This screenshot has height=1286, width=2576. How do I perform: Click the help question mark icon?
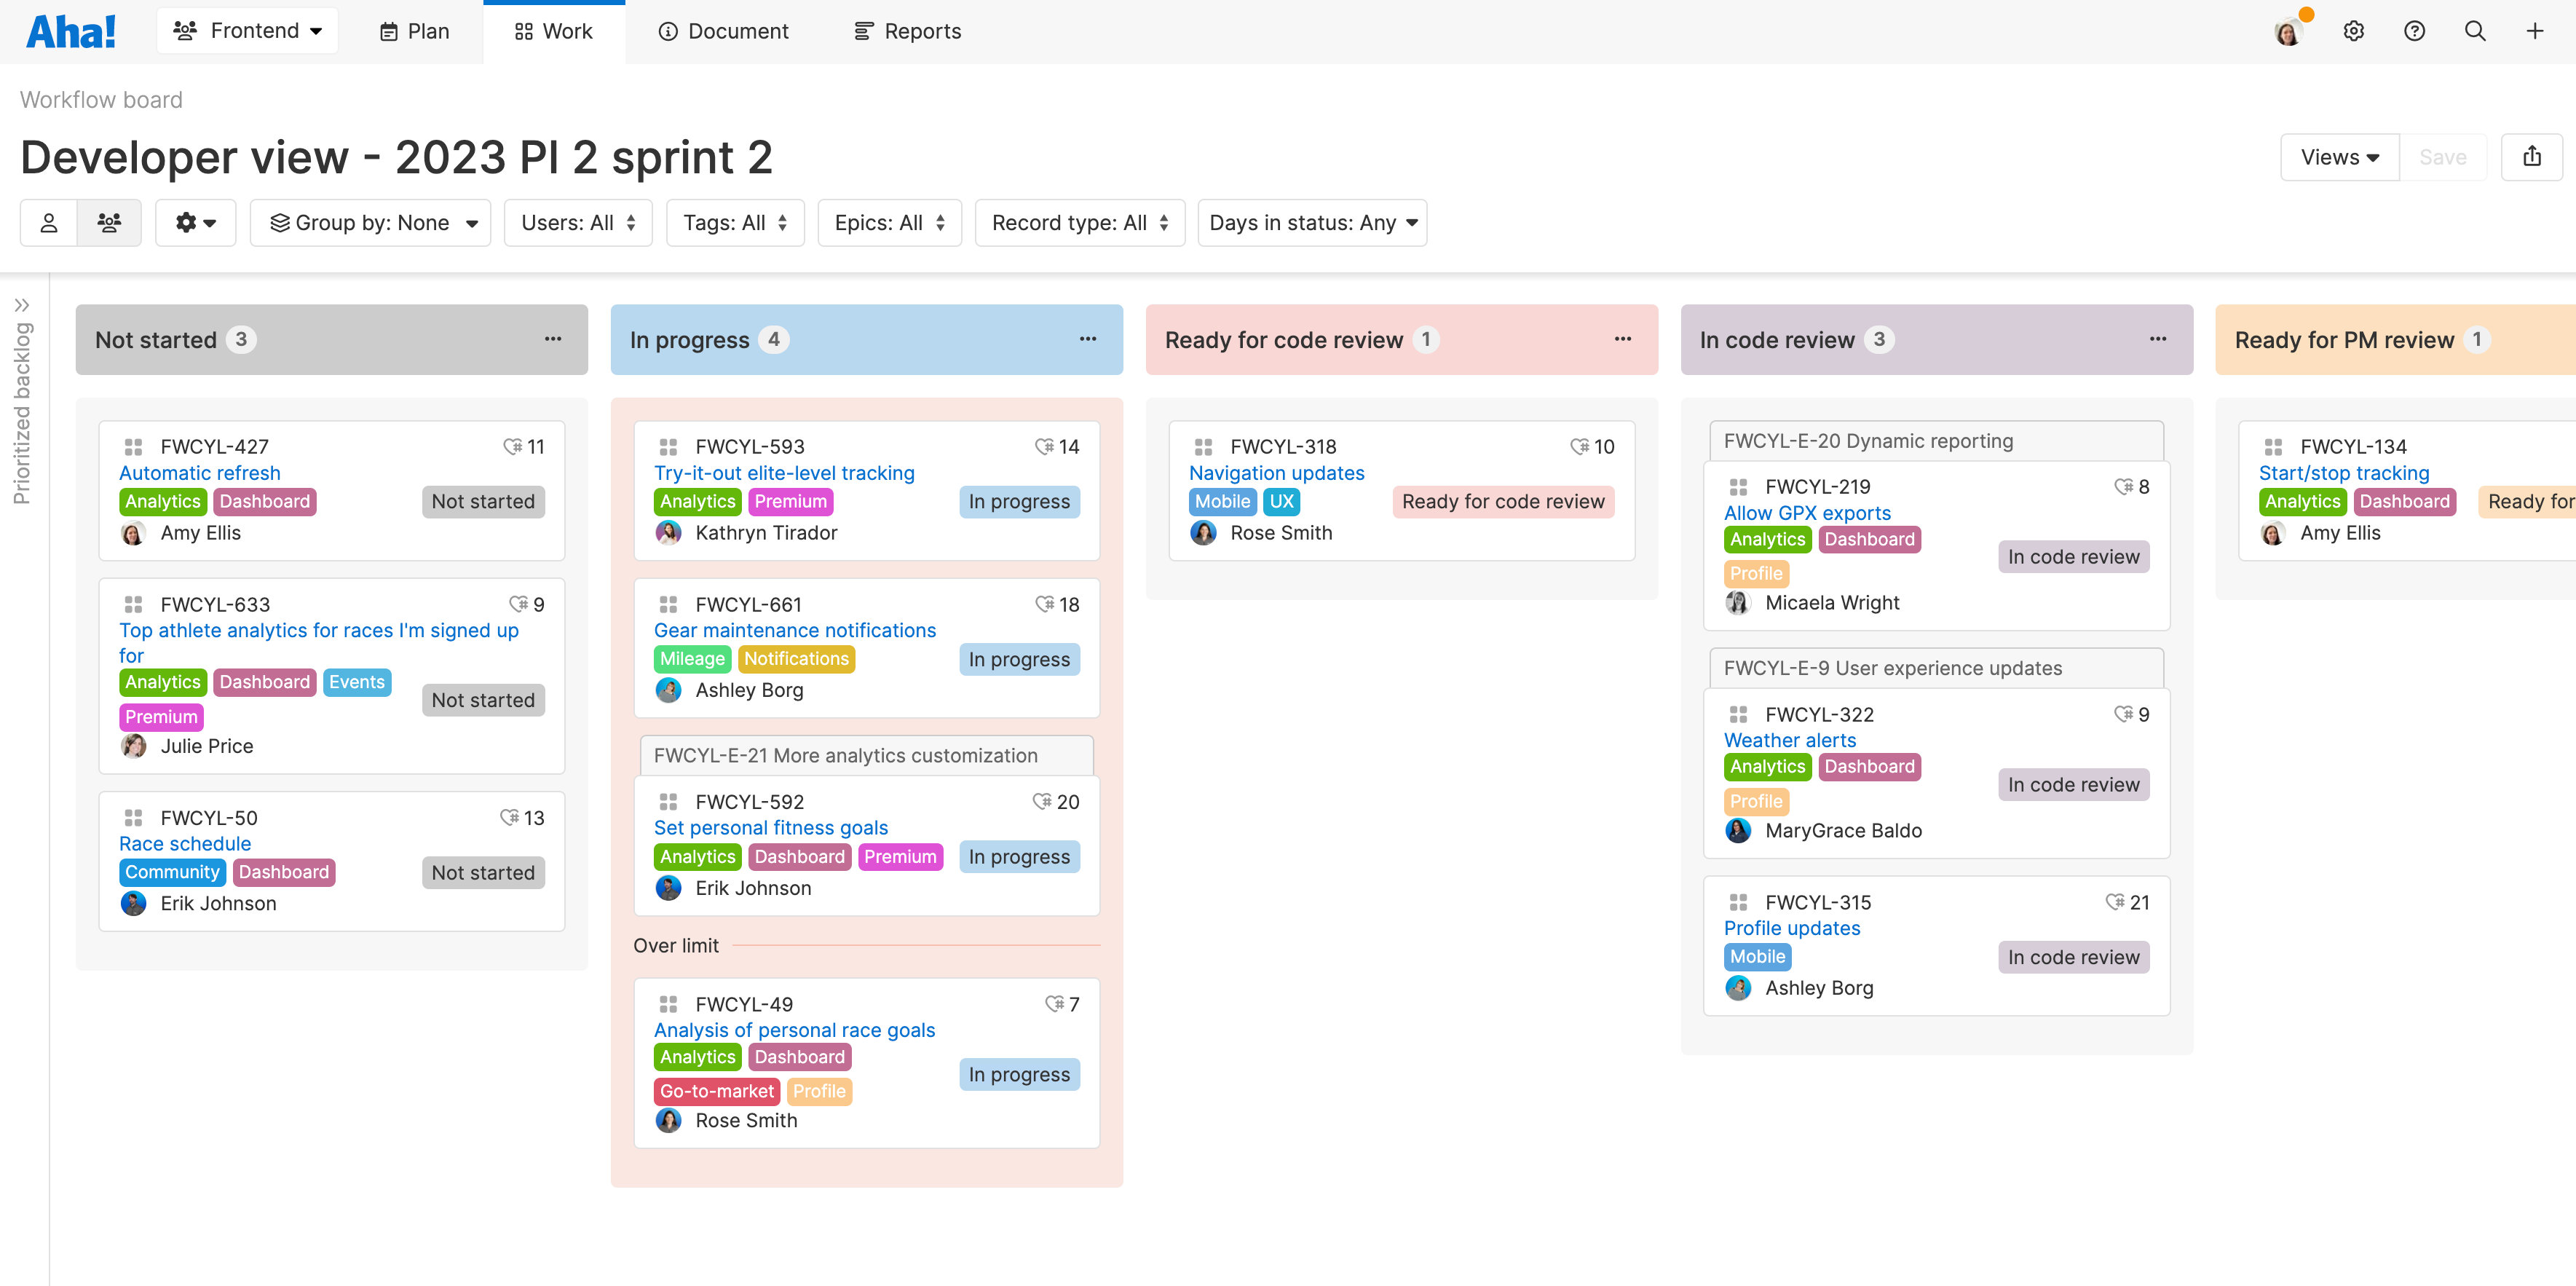[2414, 31]
